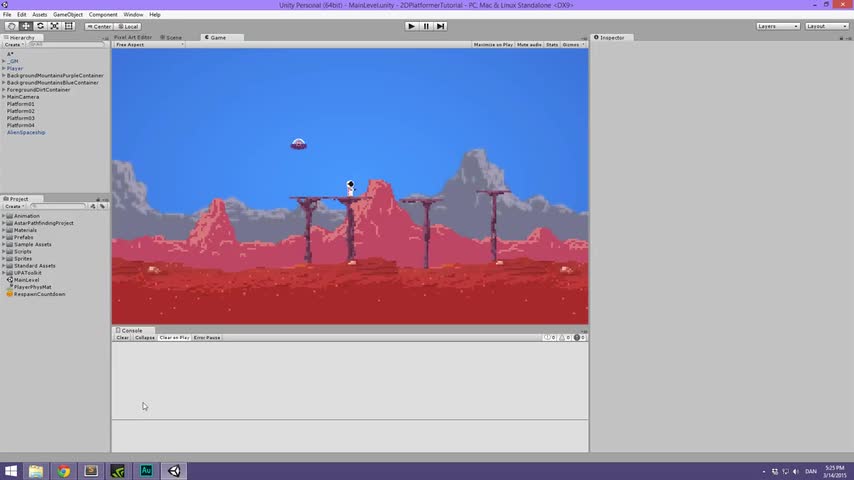Select the Scale tool in the toolbar
The image size is (854, 480).
click(x=54, y=26)
